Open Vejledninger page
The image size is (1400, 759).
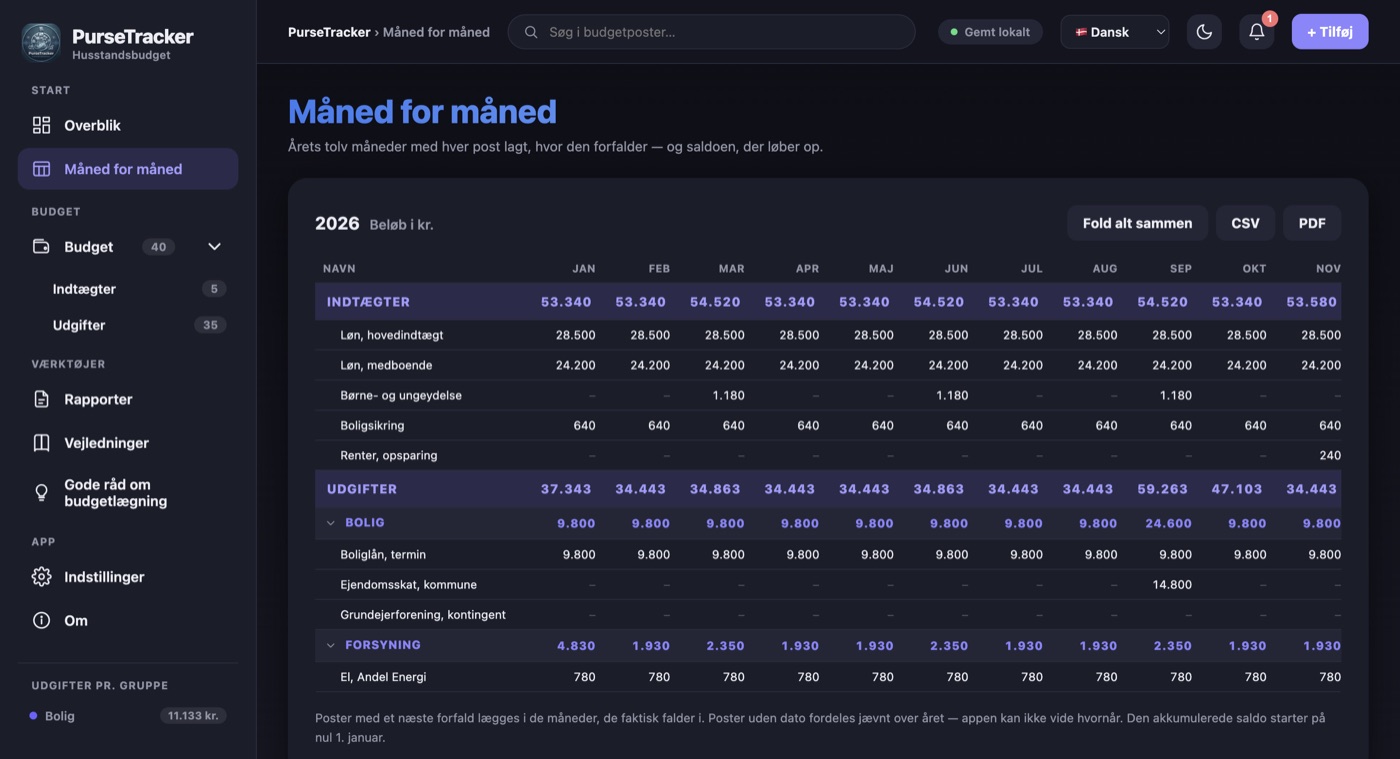128,443
